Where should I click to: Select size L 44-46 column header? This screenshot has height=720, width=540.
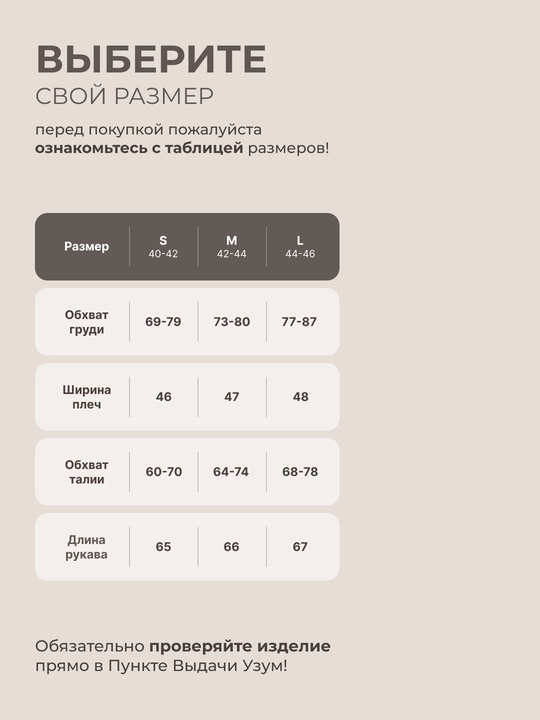pos(300,247)
